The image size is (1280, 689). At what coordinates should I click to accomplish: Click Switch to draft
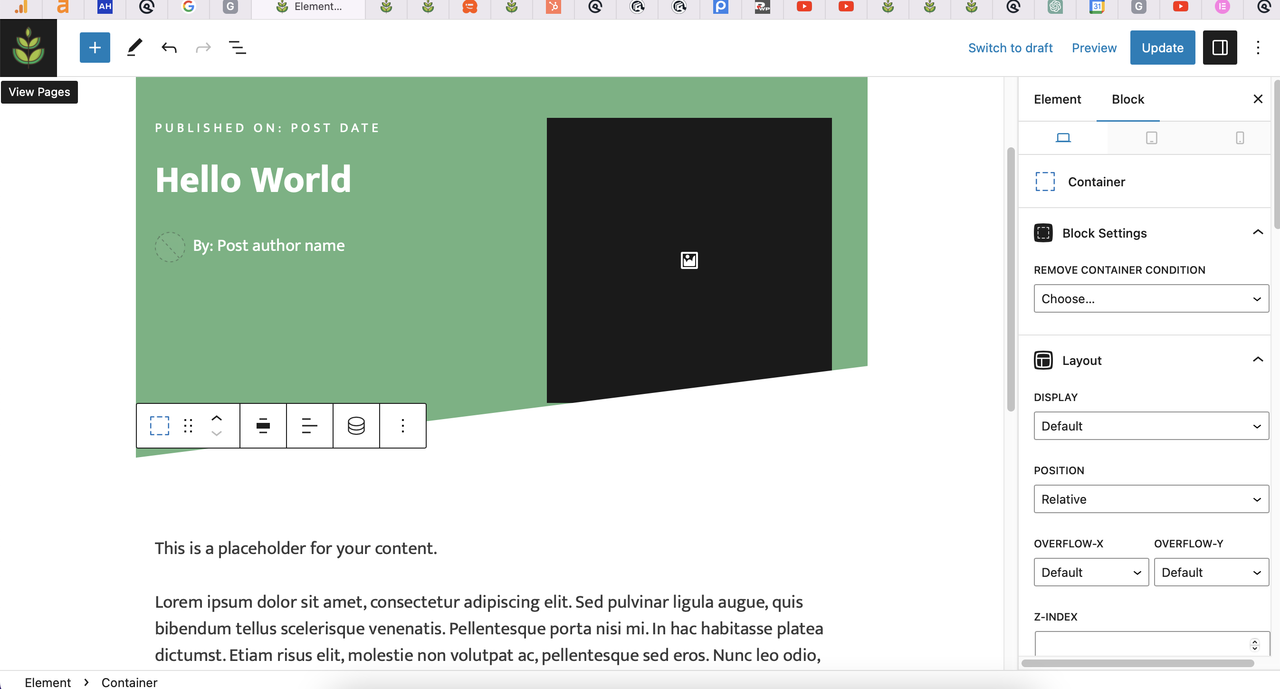click(x=1010, y=47)
